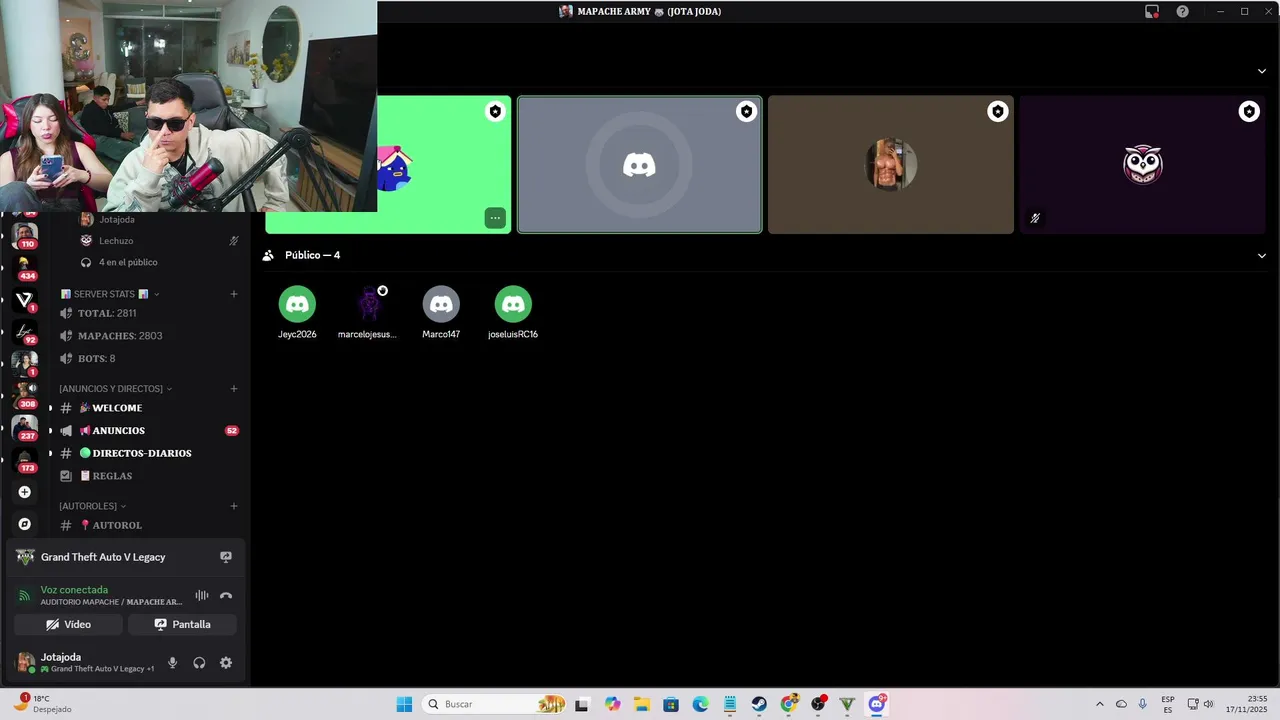Click green voice connection signal icon
This screenshot has height=720, width=1280.
click(25, 596)
